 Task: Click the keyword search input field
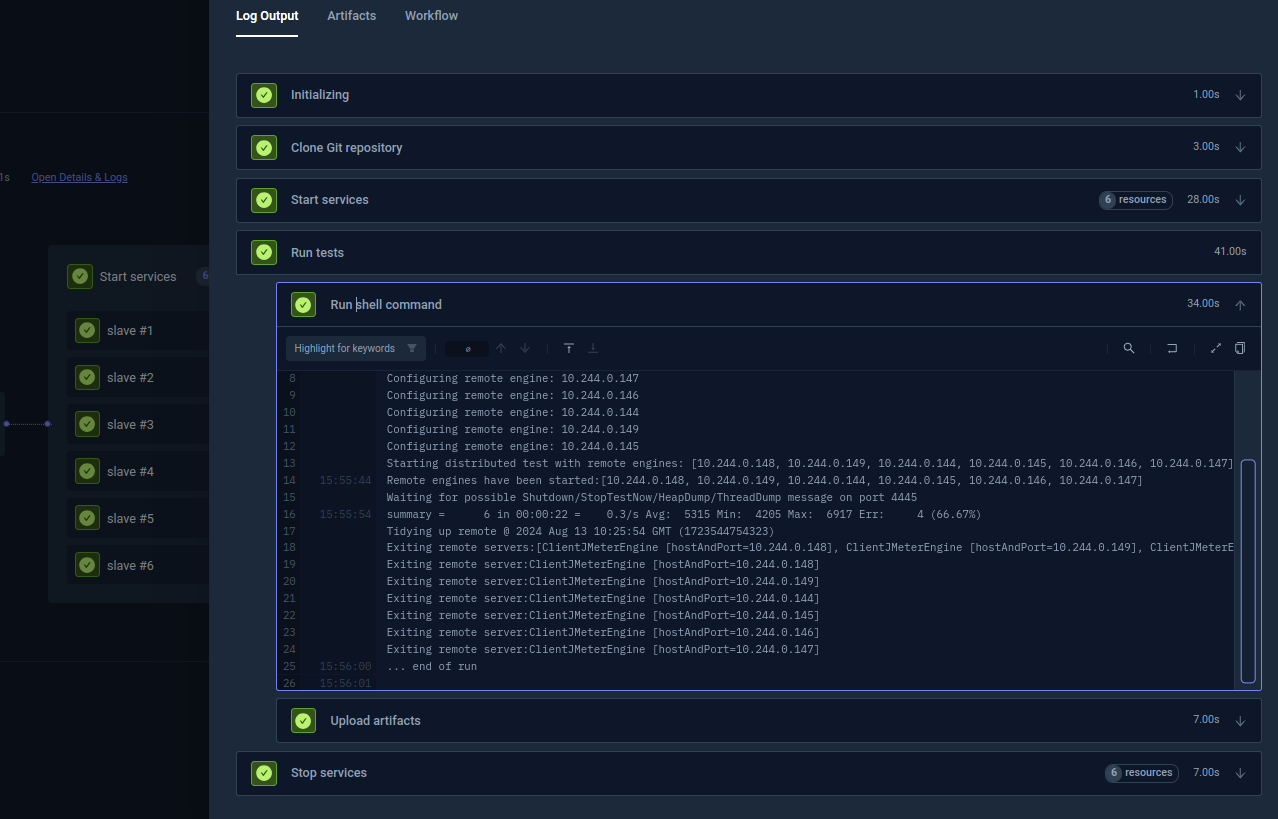pyautogui.click(x=467, y=348)
